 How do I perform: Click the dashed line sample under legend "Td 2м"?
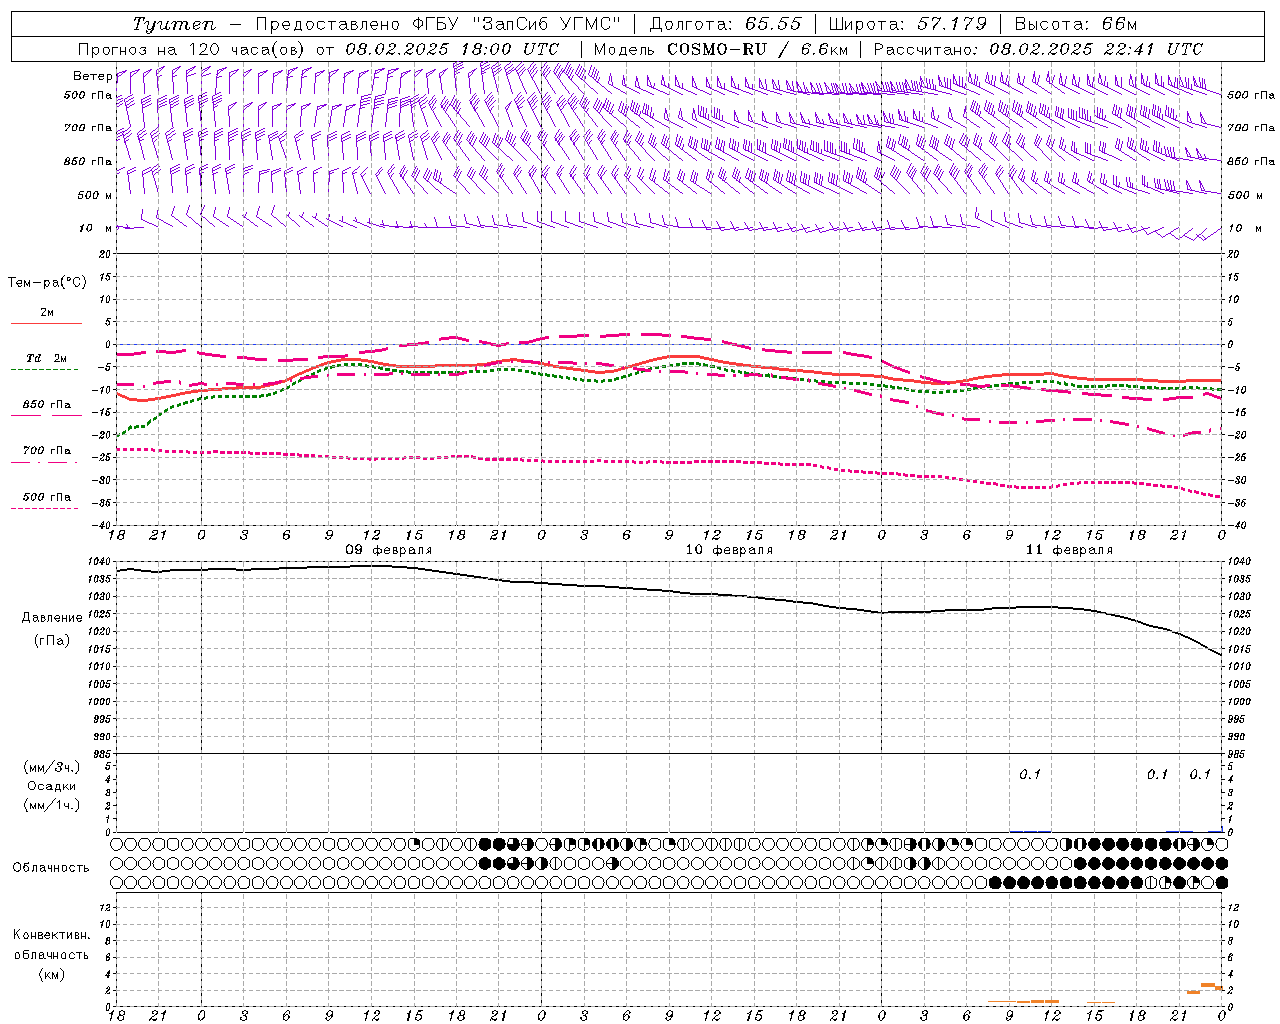pyautogui.click(x=44, y=370)
